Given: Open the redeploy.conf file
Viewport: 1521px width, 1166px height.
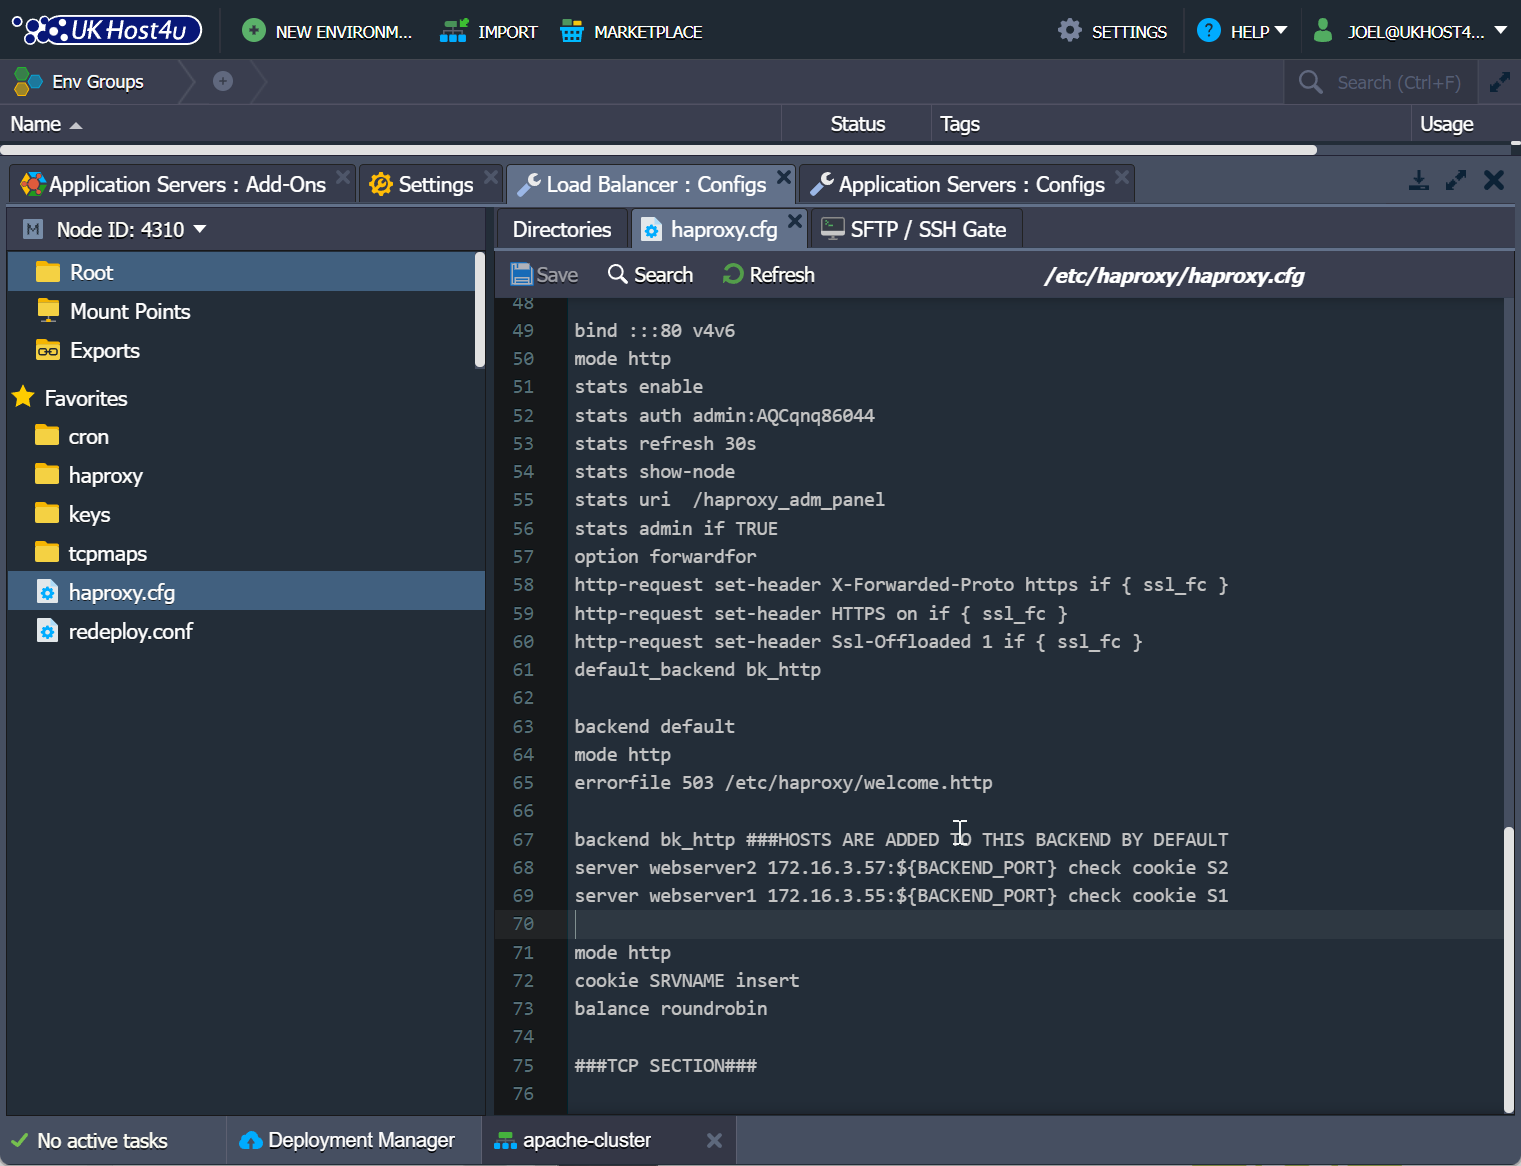Looking at the screenshot, I should point(130,631).
